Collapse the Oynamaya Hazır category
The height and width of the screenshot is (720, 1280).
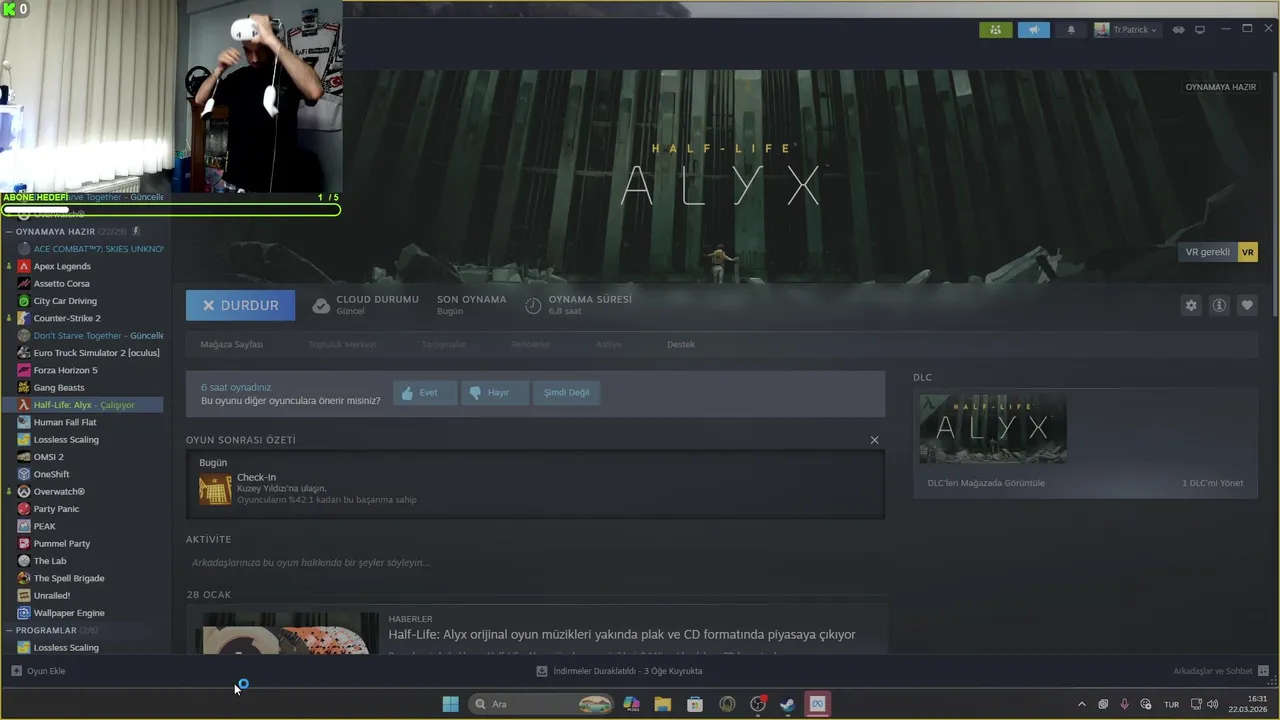(x=9, y=231)
